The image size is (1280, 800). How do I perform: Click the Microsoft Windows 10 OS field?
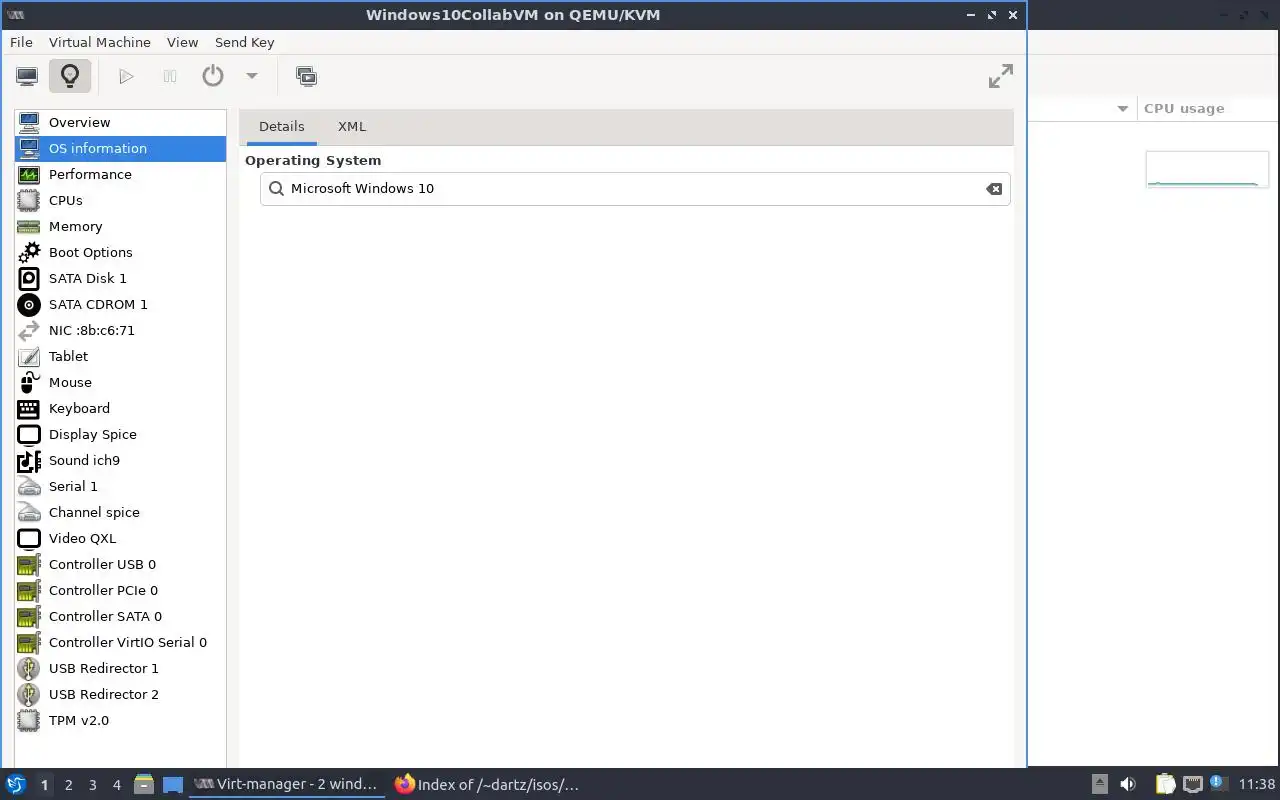coord(635,189)
